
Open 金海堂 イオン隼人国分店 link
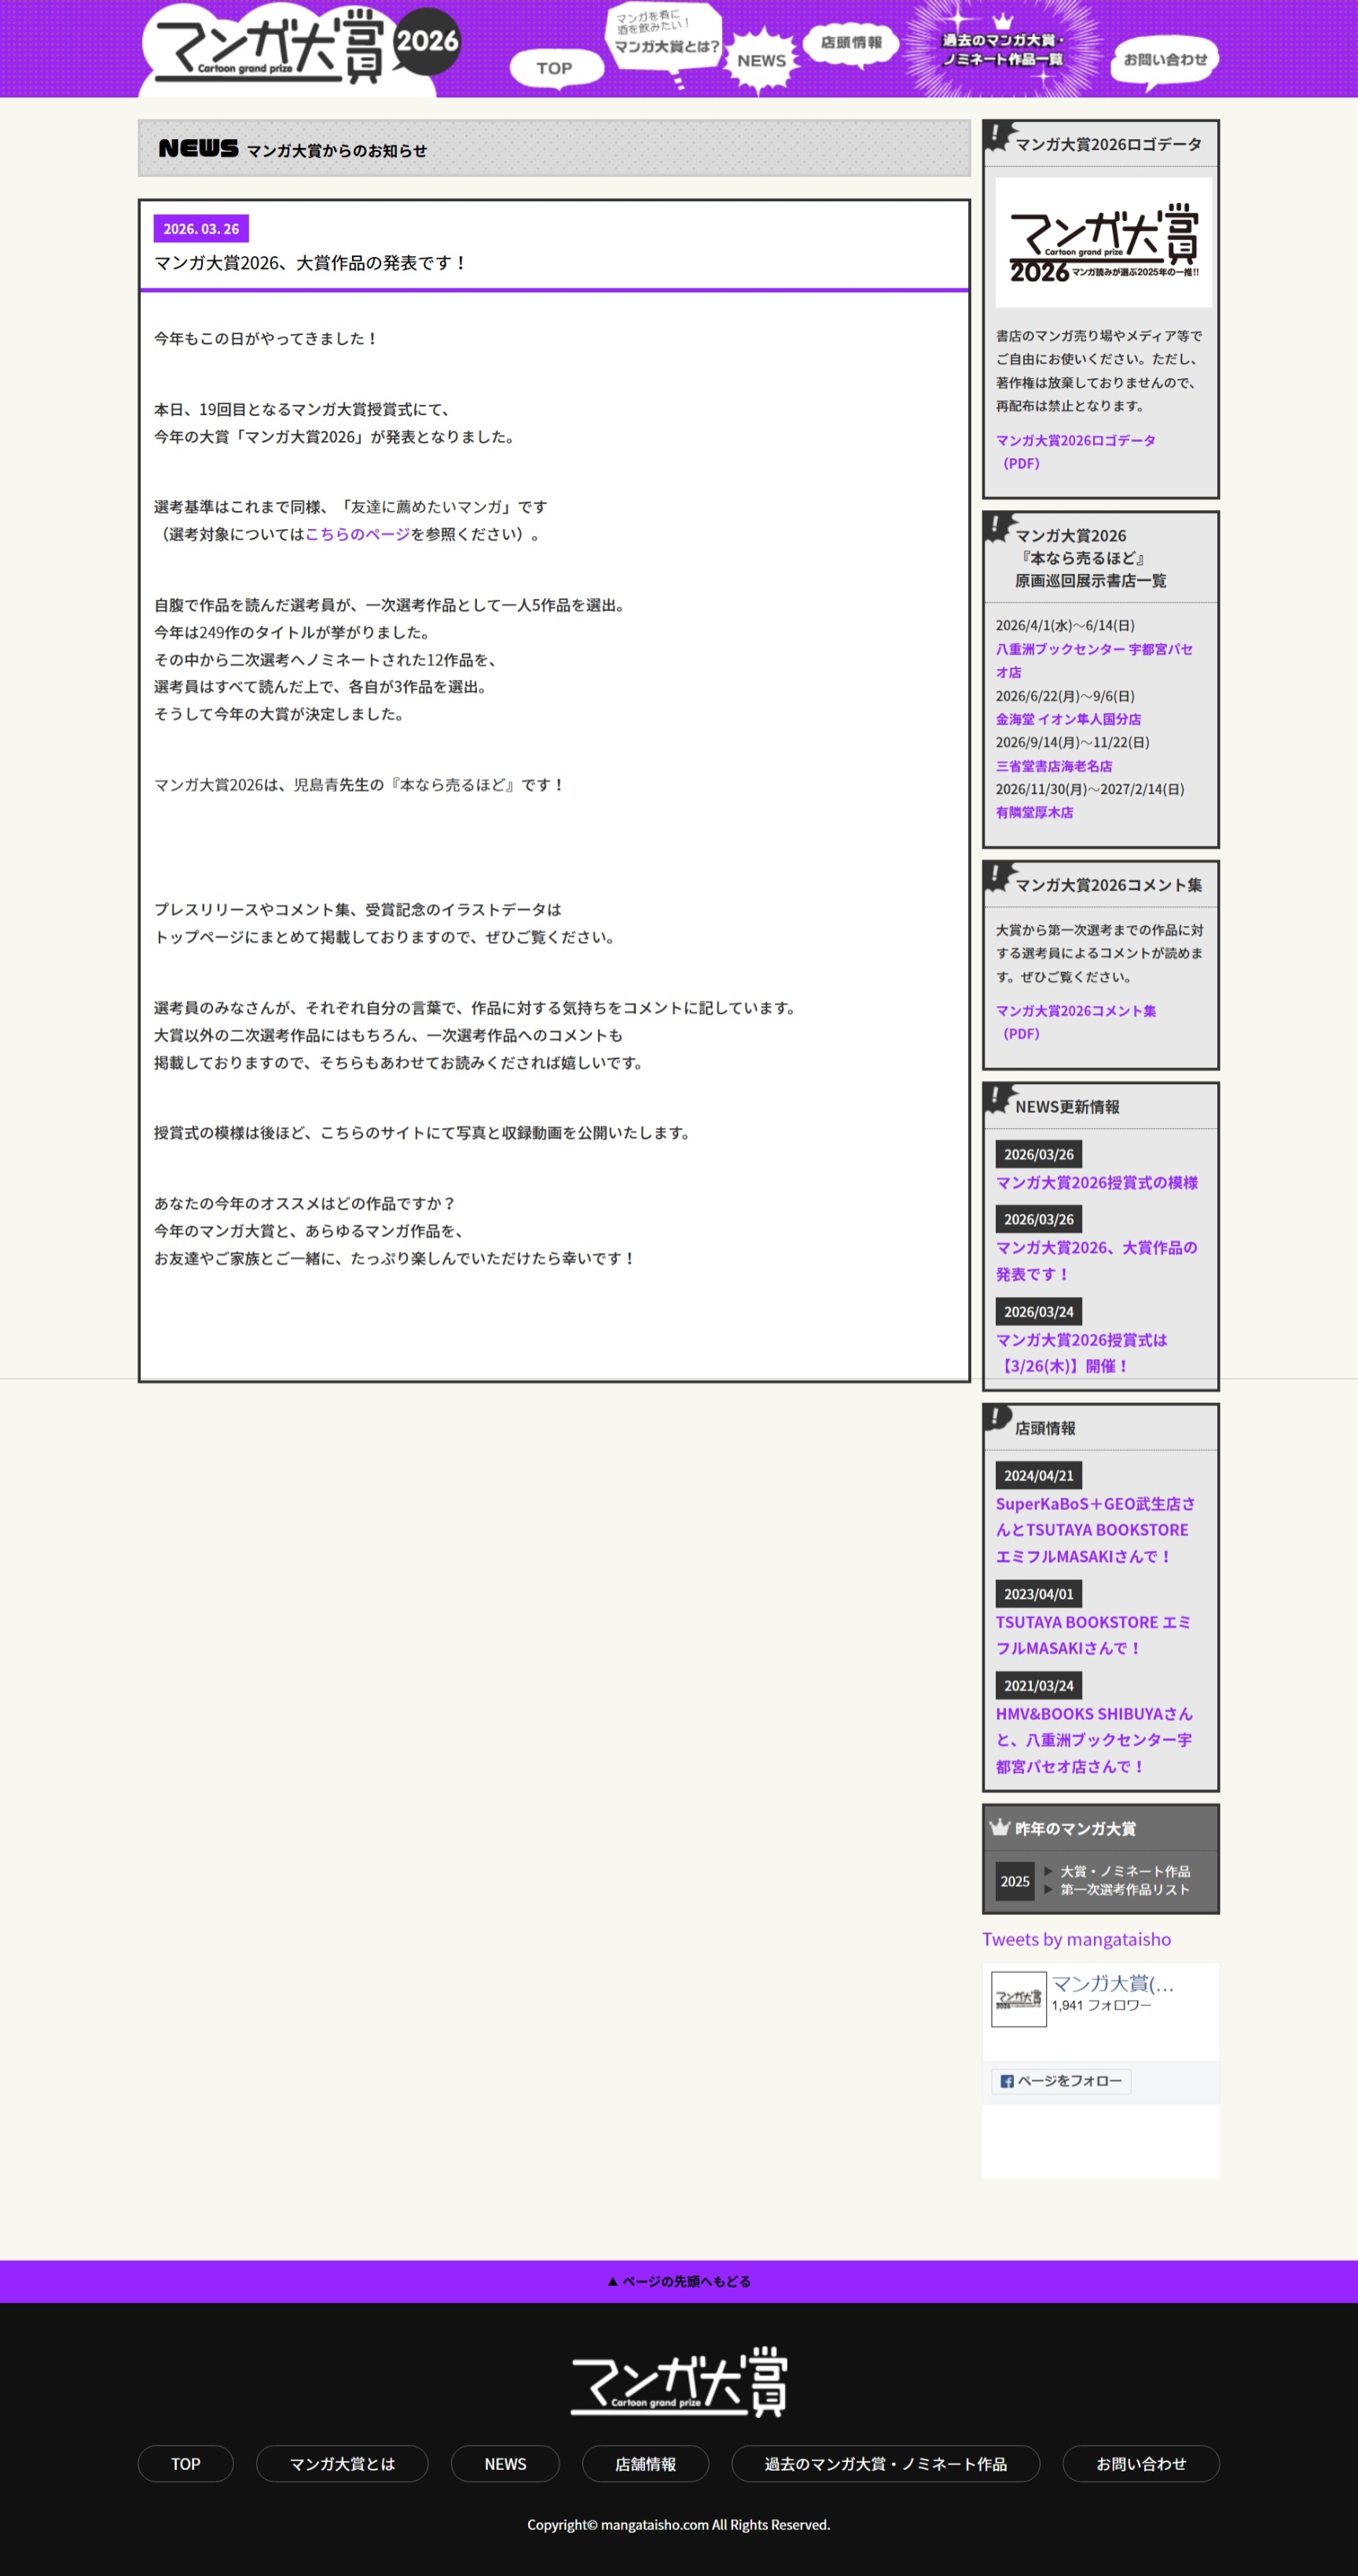click(1067, 719)
